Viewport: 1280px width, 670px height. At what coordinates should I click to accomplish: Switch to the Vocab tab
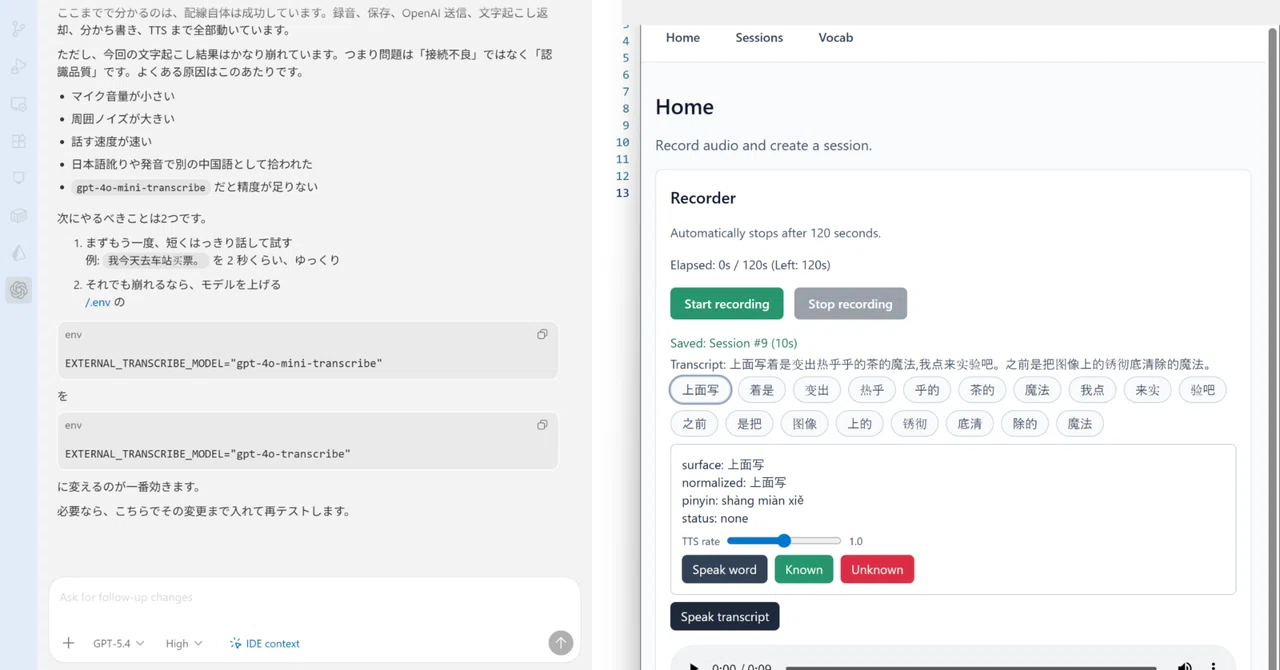coord(836,38)
